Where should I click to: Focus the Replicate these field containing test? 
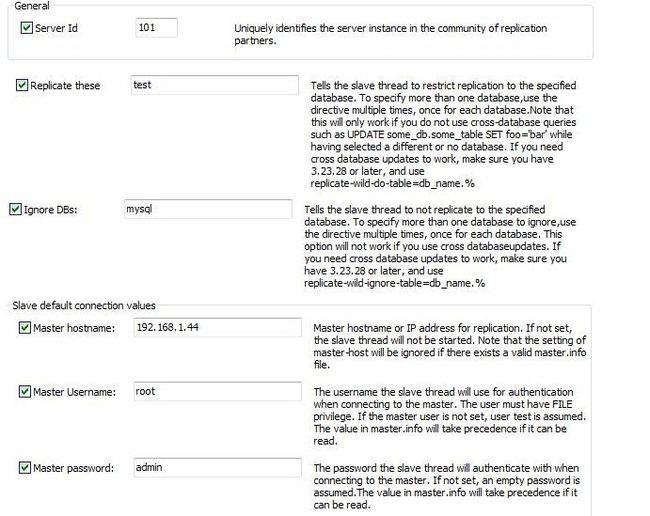click(x=215, y=85)
